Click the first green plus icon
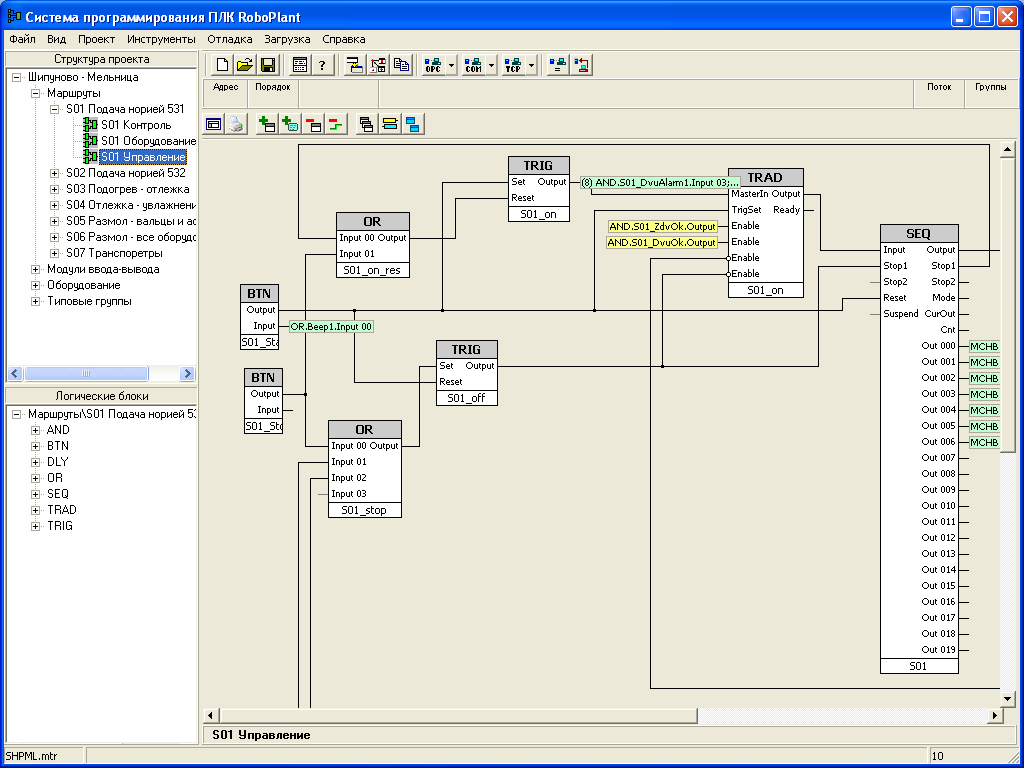 (267, 124)
